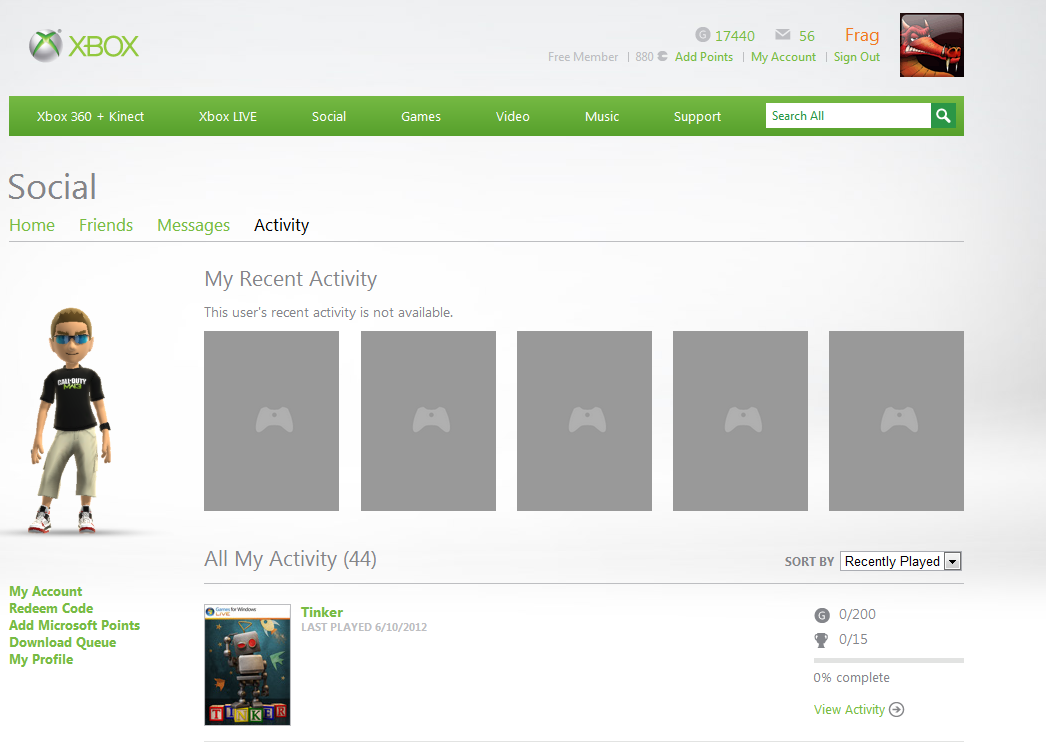Open the Video menu
1046x750 pixels.
(x=512, y=116)
